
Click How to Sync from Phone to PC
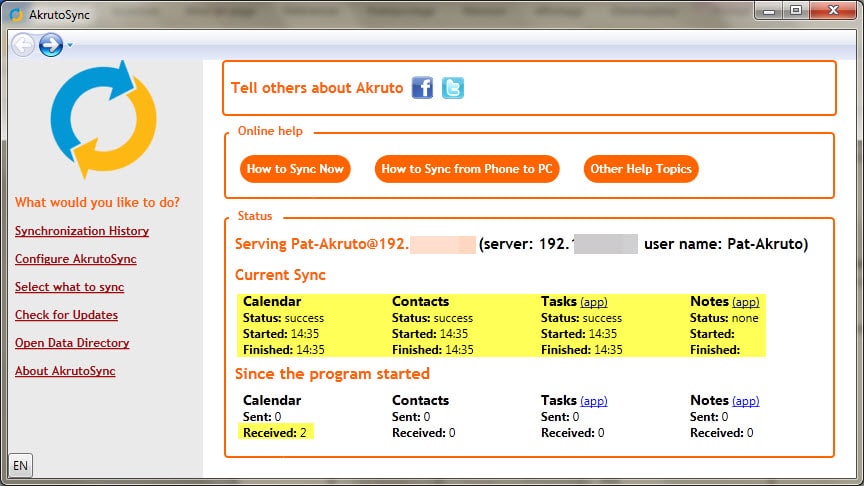pos(467,169)
